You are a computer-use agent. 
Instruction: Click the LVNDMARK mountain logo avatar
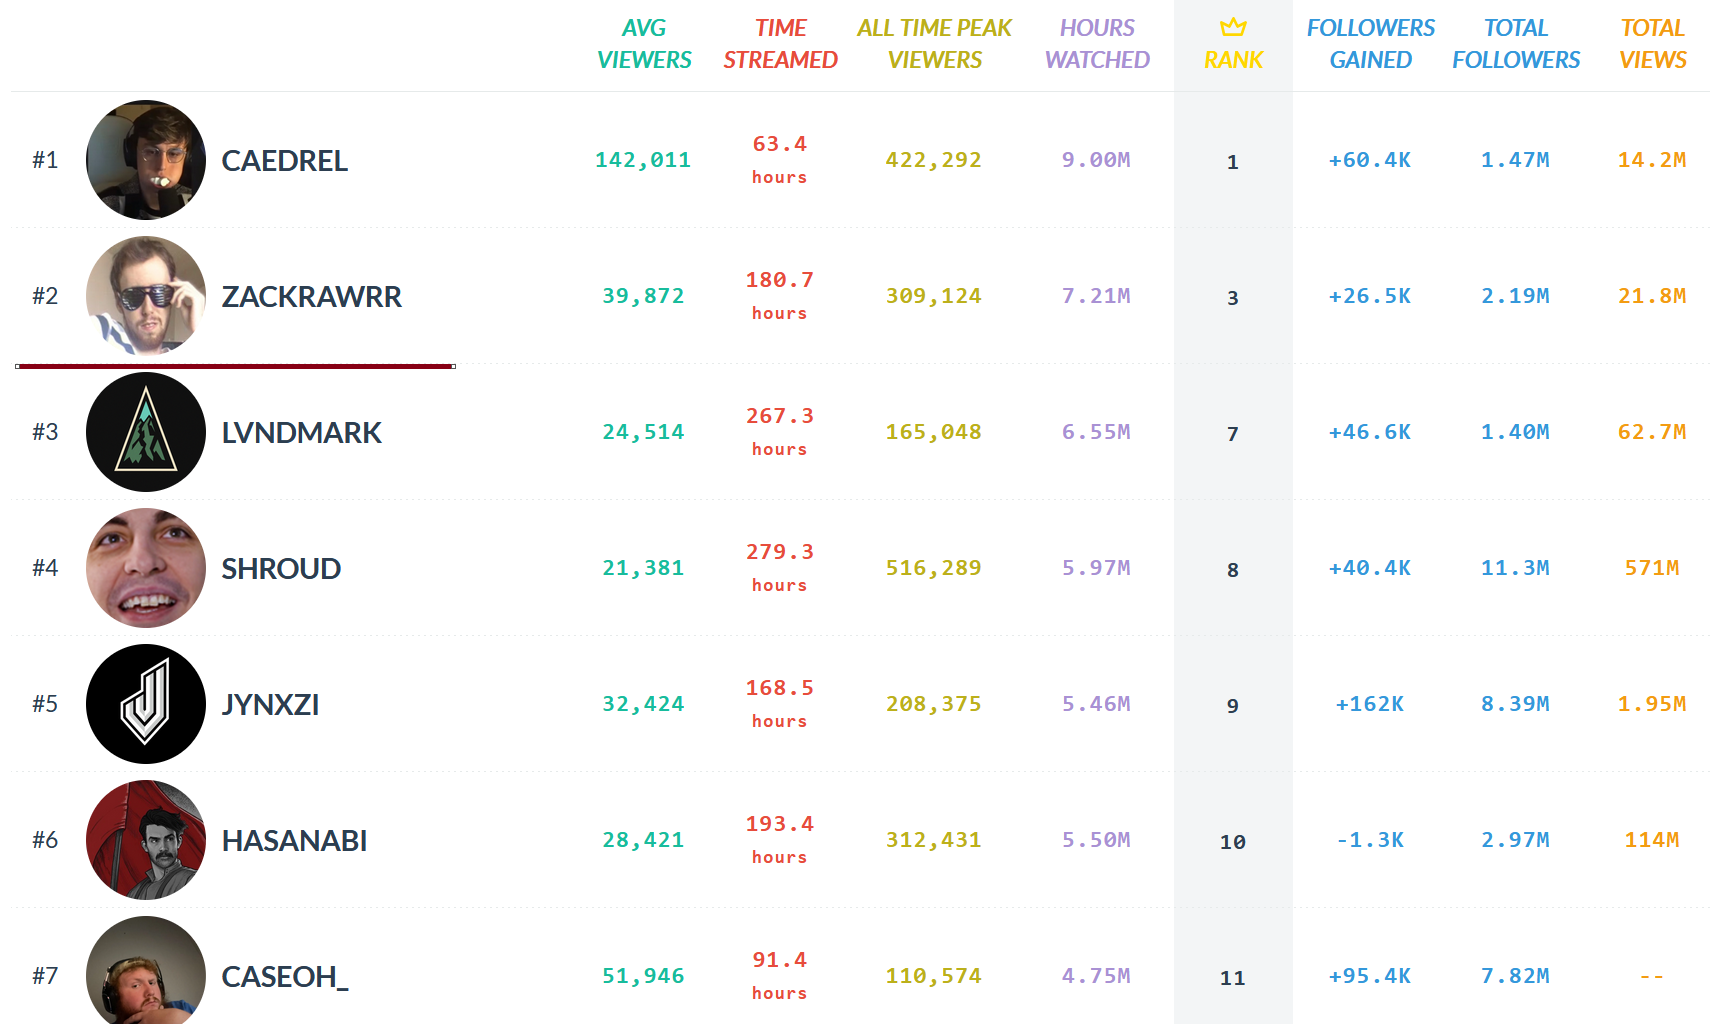coord(146,432)
